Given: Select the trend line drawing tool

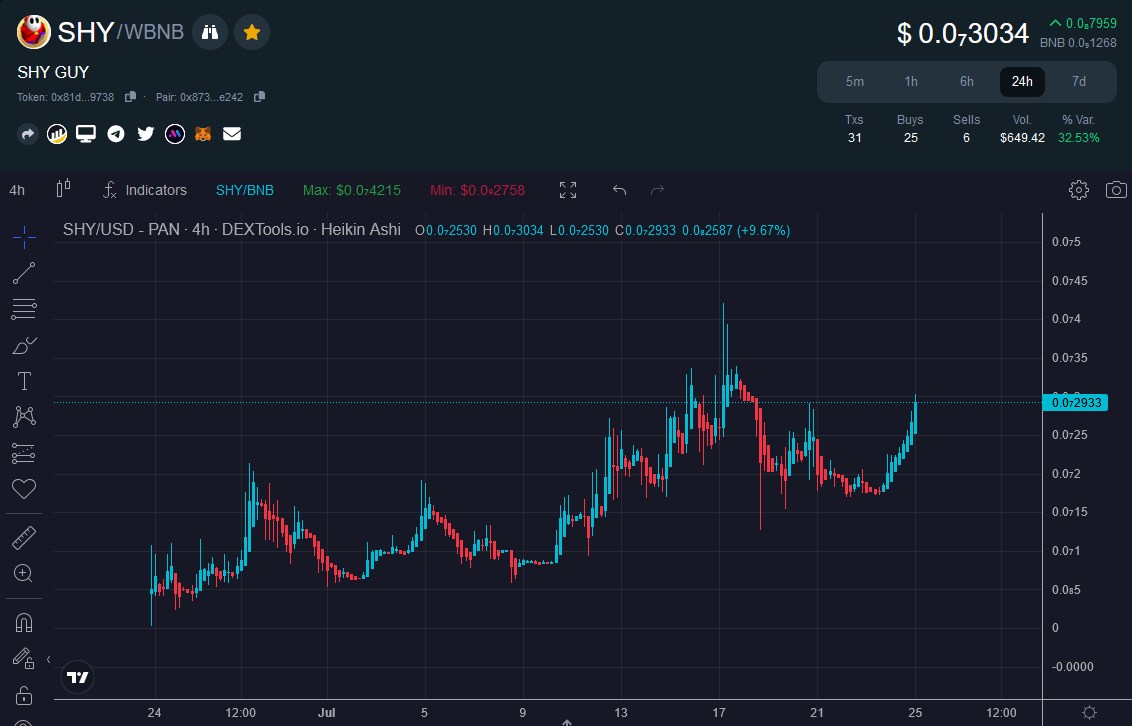Looking at the screenshot, I should click(24, 273).
